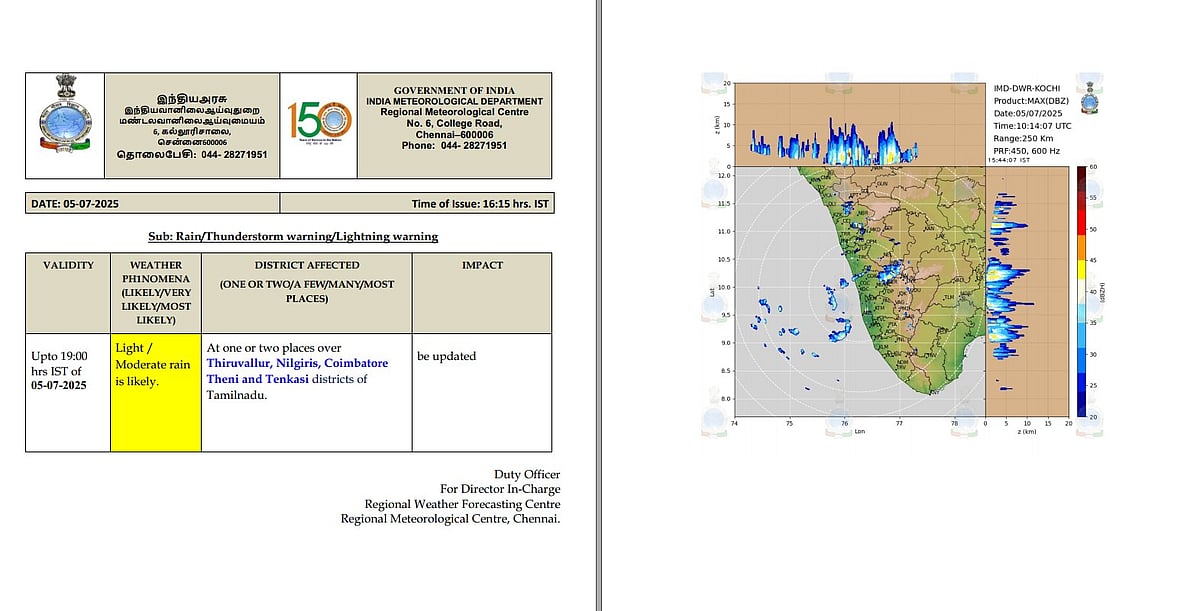The height and width of the screenshot is (611, 1200).
Task: Select the "GOVERNMENT OF INDIA" heading
Action: point(454,89)
